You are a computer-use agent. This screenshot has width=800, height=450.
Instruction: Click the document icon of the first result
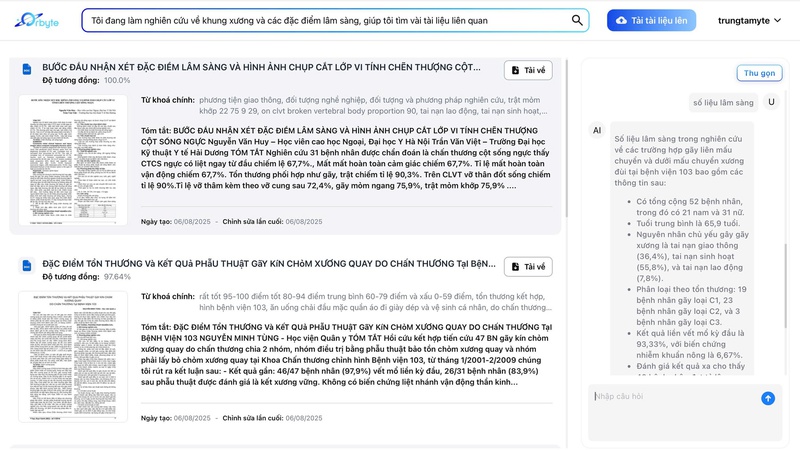click(x=27, y=69)
